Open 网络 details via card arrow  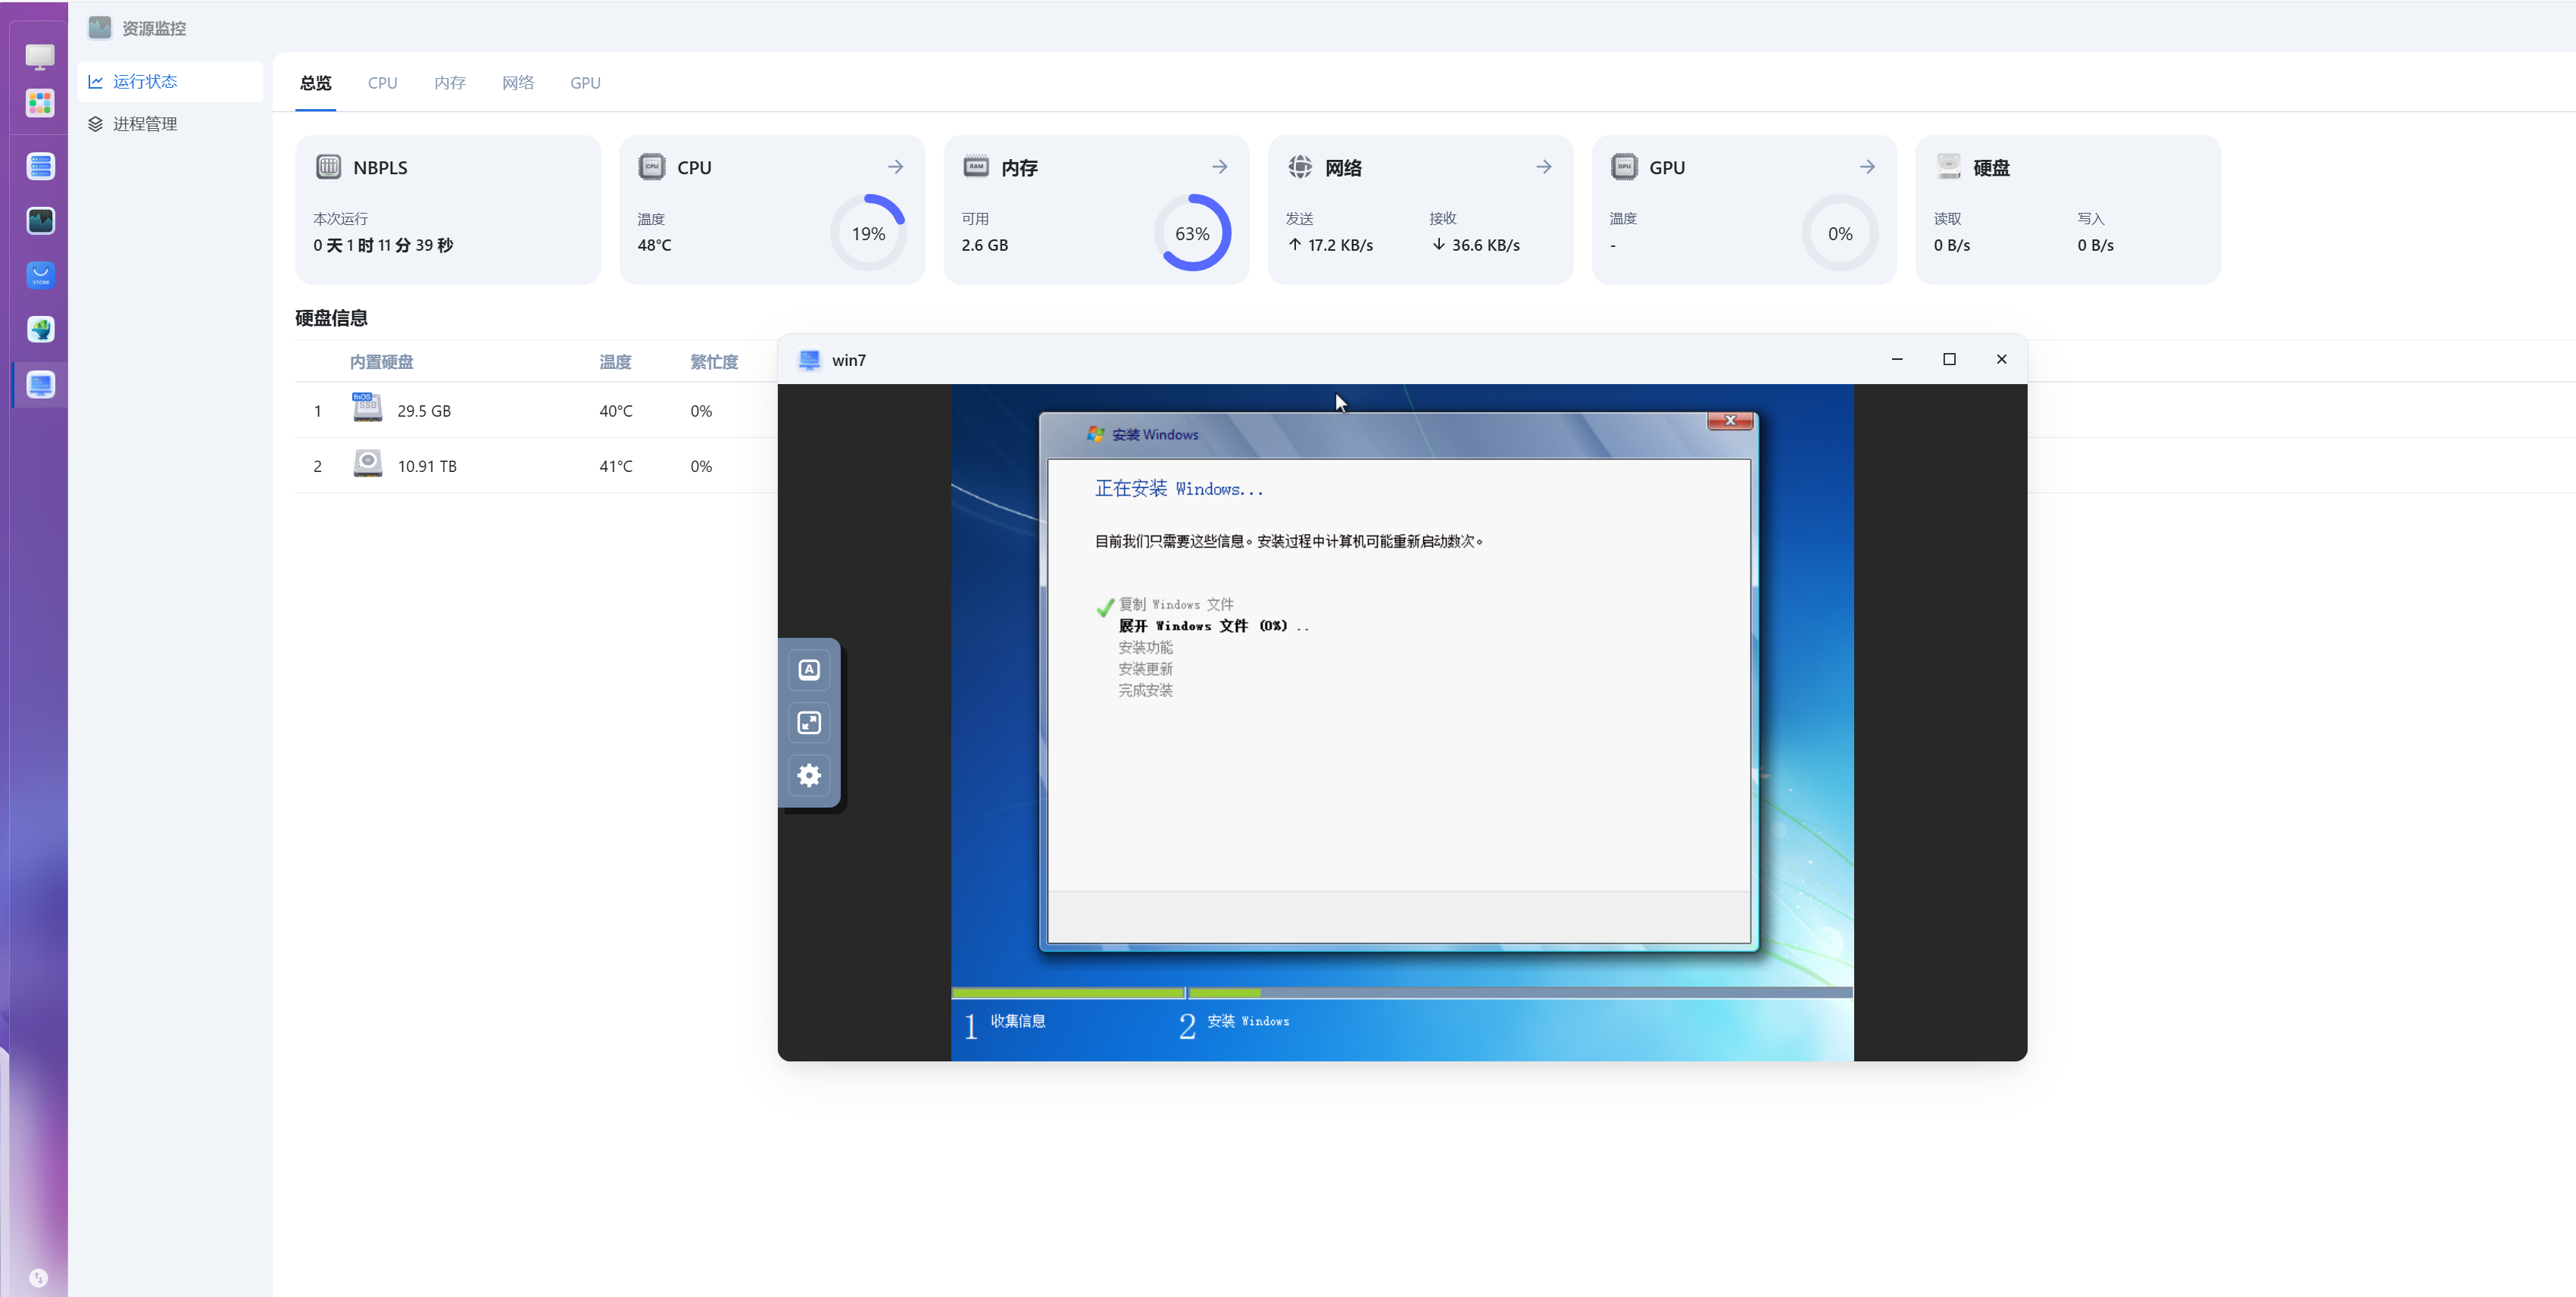1544,167
